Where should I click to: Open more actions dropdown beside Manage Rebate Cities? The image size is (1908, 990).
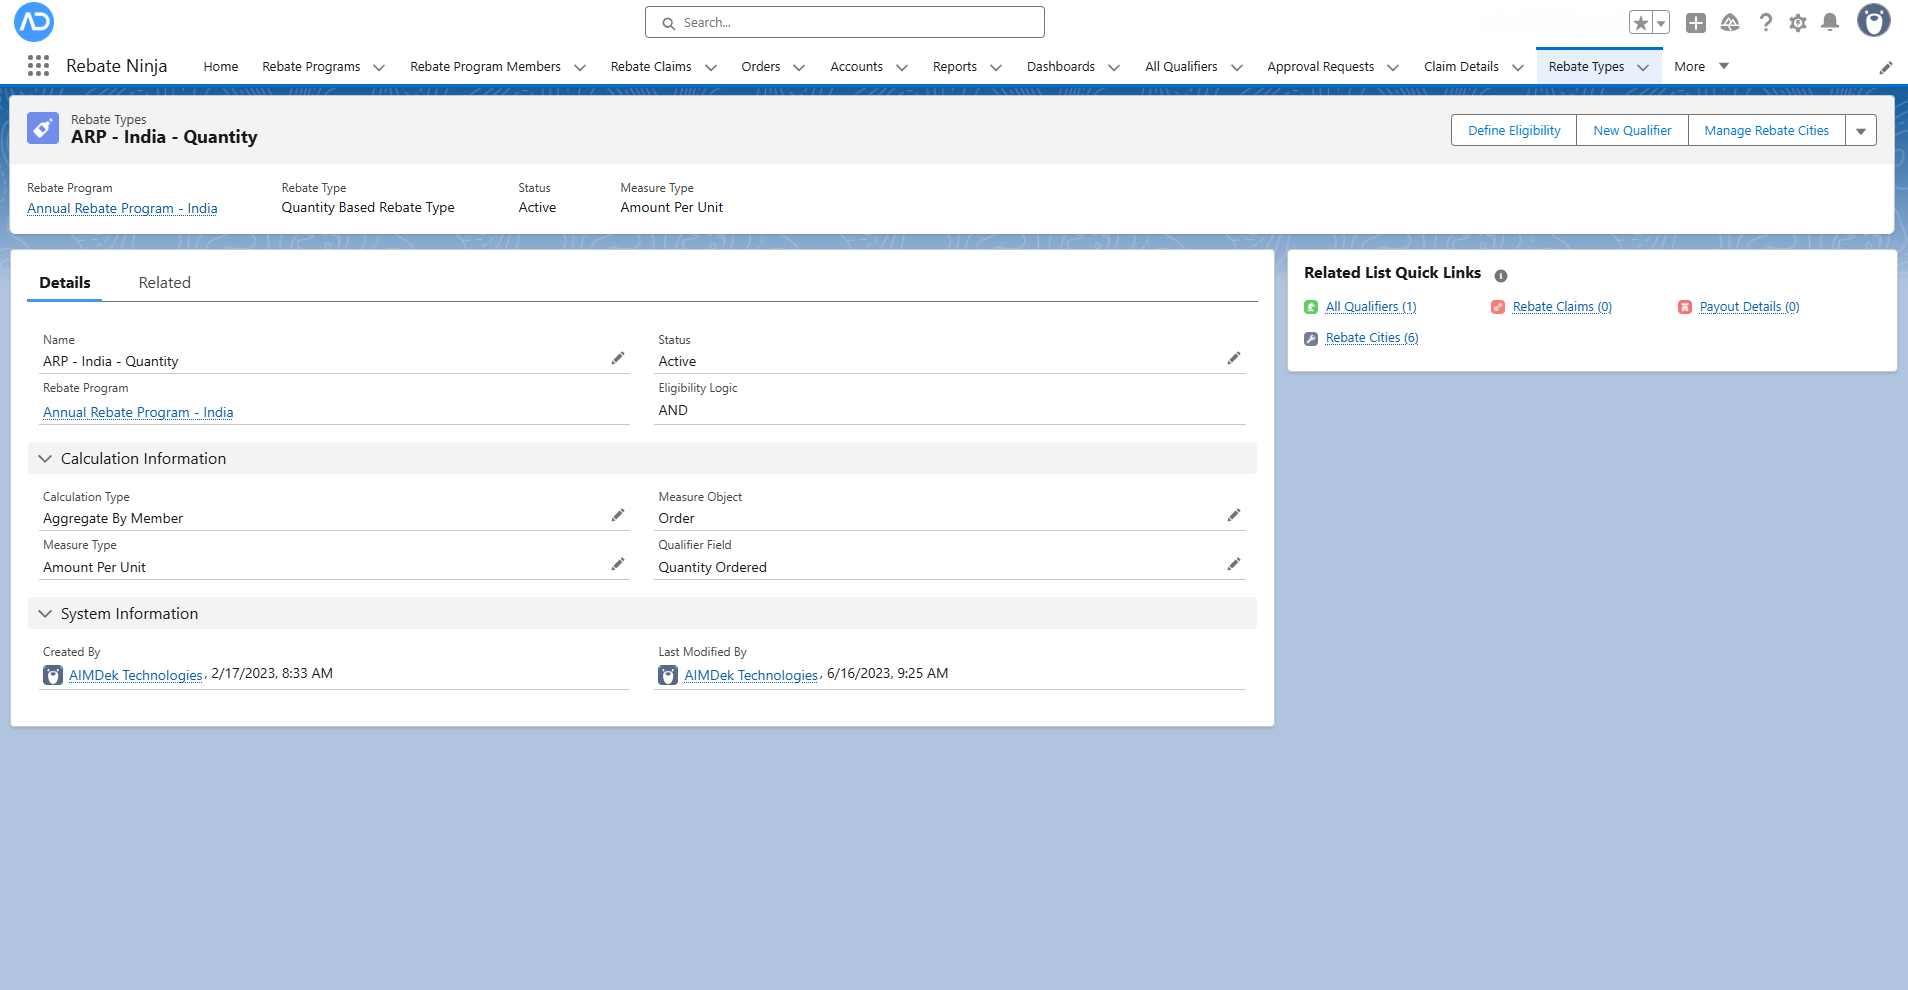[1861, 131]
